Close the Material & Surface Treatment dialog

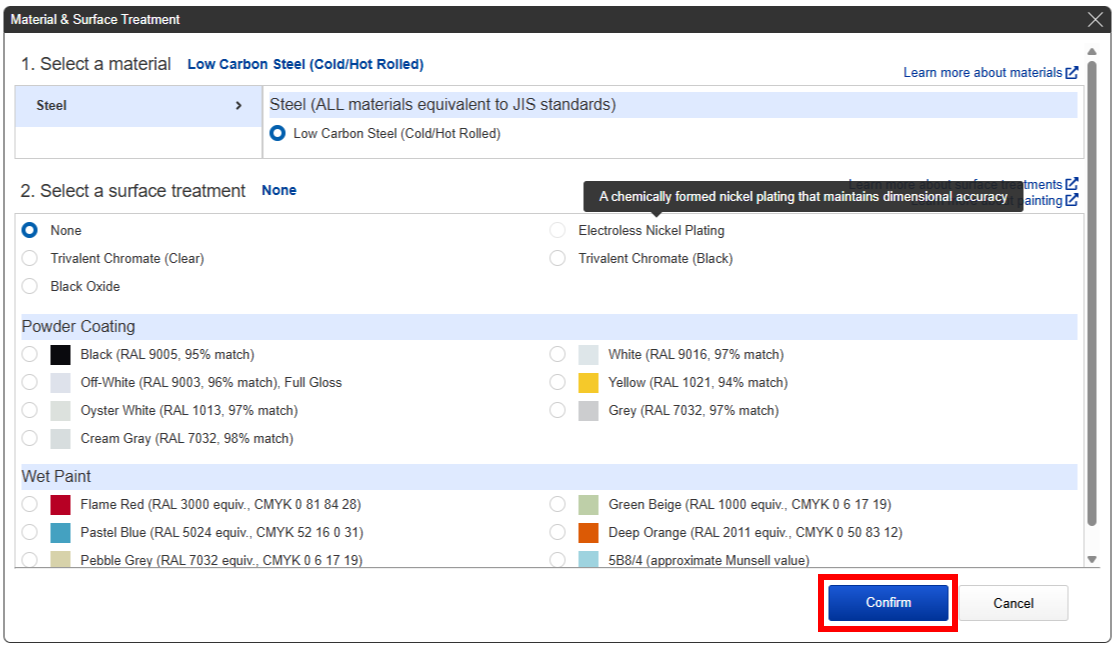tap(1095, 20)
